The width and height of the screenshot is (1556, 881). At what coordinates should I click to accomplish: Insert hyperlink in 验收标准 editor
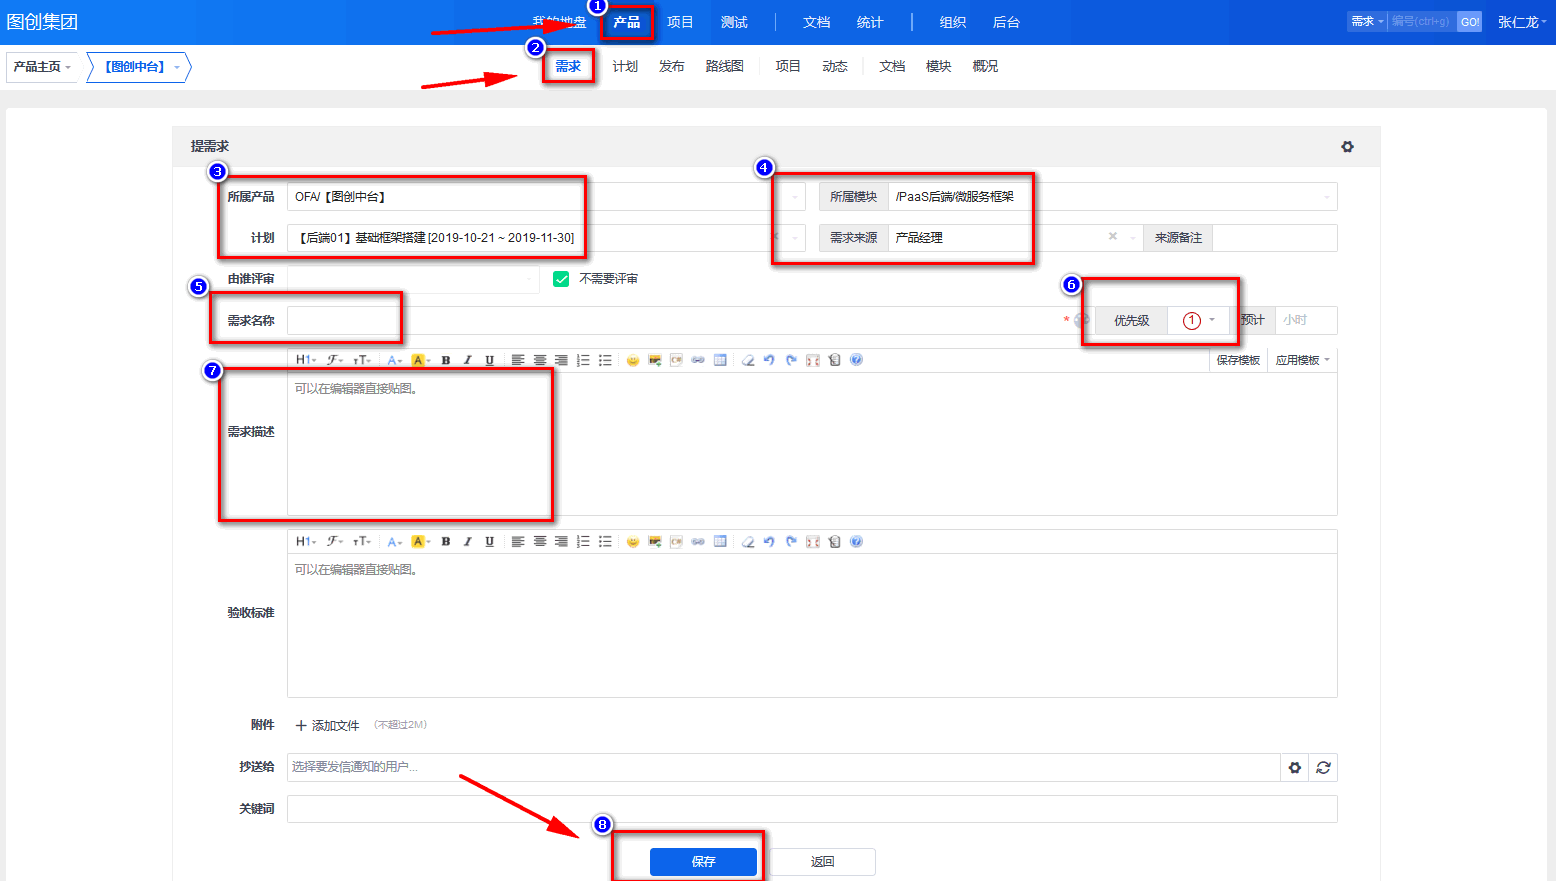coord(698,542)
